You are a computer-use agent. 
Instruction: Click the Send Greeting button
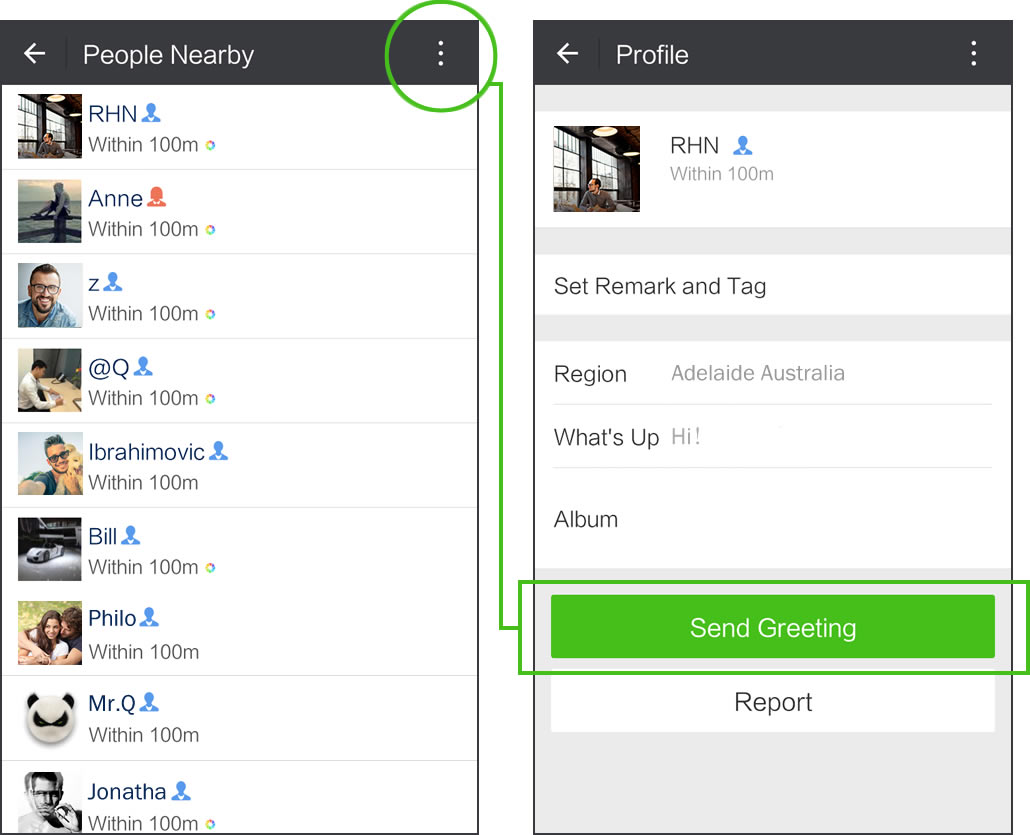[772, 627]
